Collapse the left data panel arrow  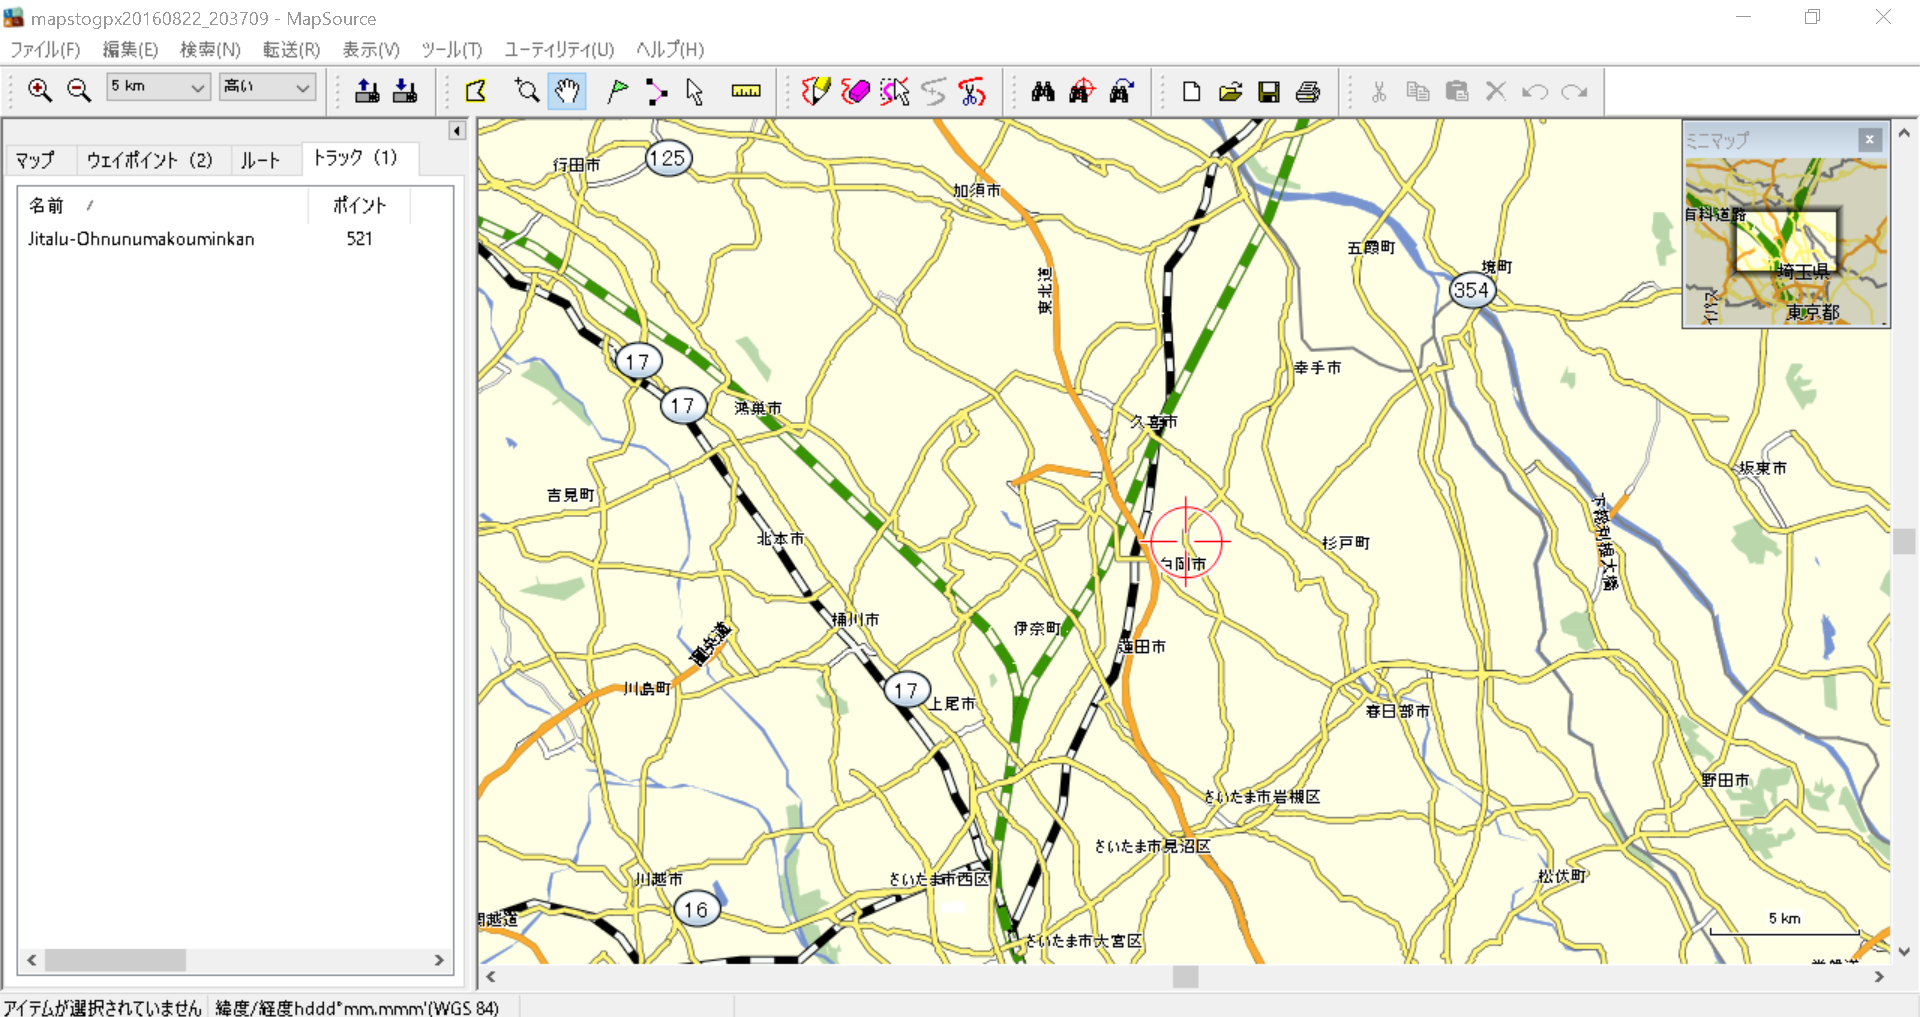click(457, 131)
